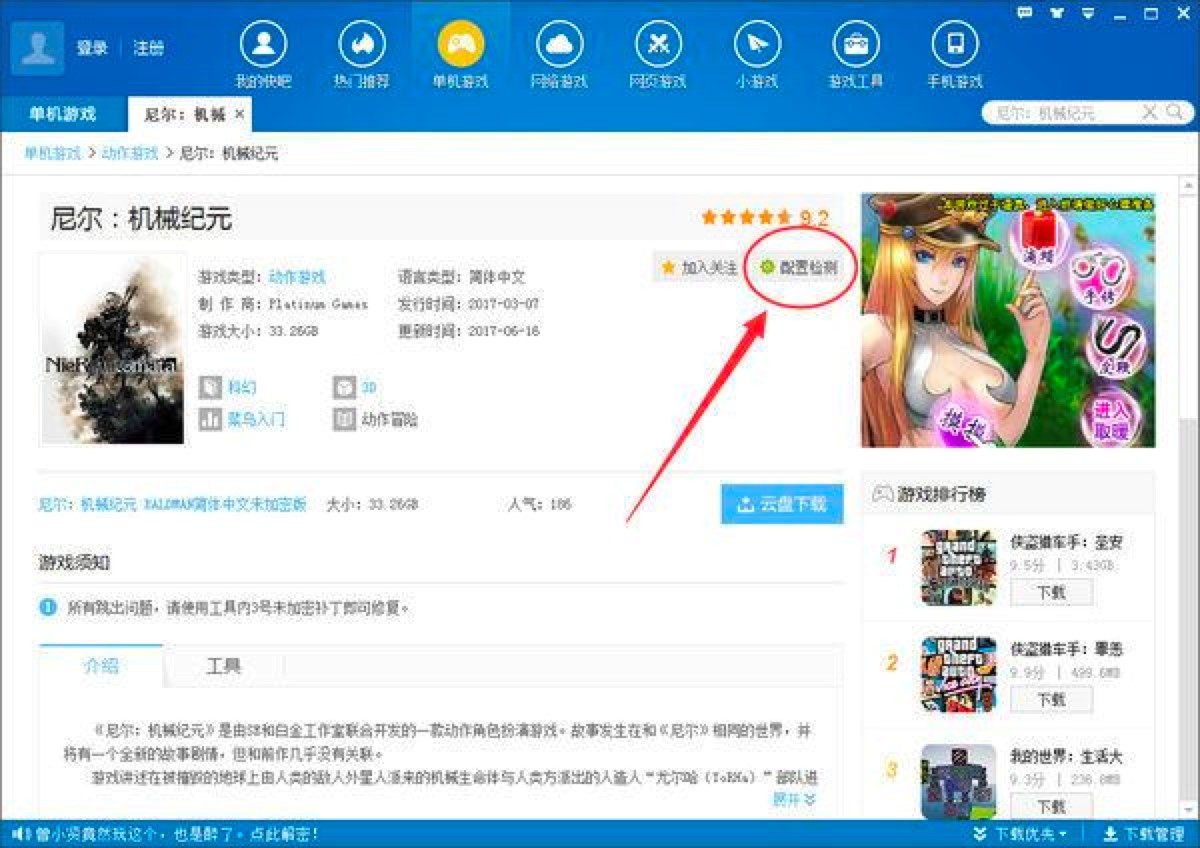Screen dimensions: 1200x848
Task: Download 我的世界：生活大 game
Action: [1051, 806]
